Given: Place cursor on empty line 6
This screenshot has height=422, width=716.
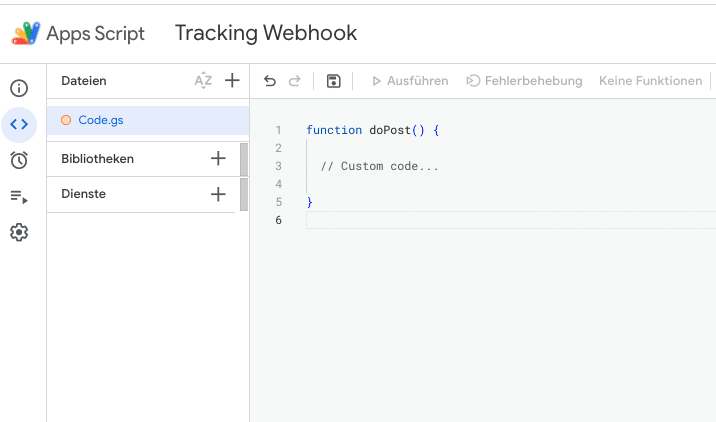Looking at the screenshot, I should click(x=511, y=220).
